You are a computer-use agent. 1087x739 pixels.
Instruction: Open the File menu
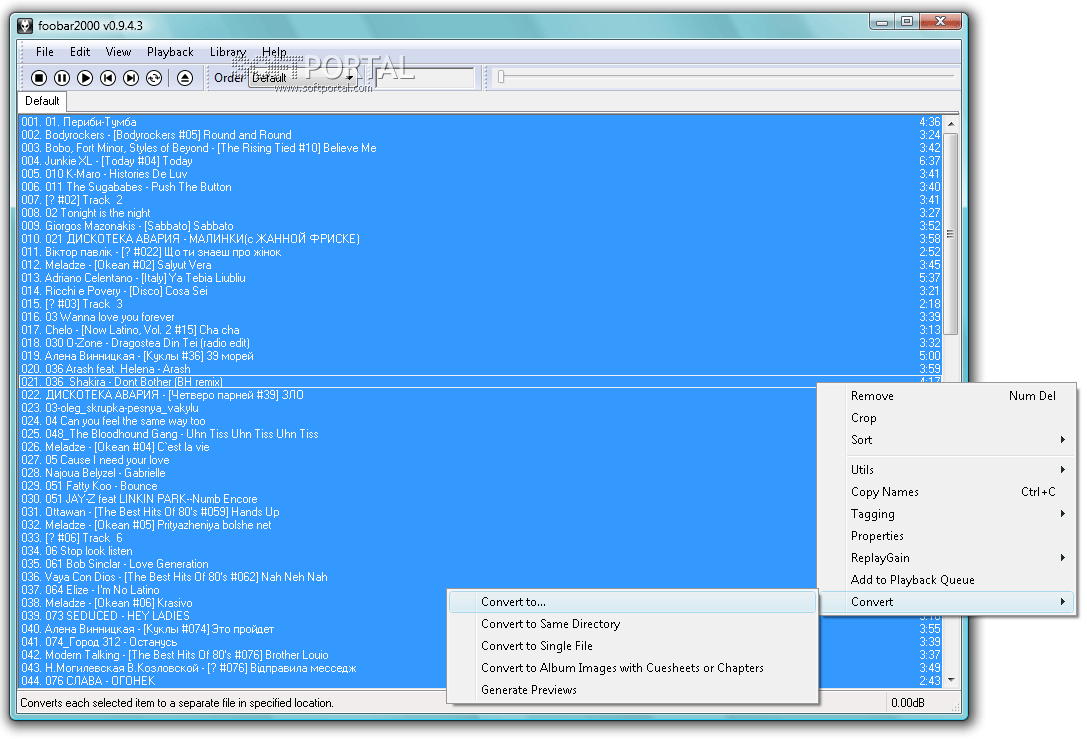(44, 52)
